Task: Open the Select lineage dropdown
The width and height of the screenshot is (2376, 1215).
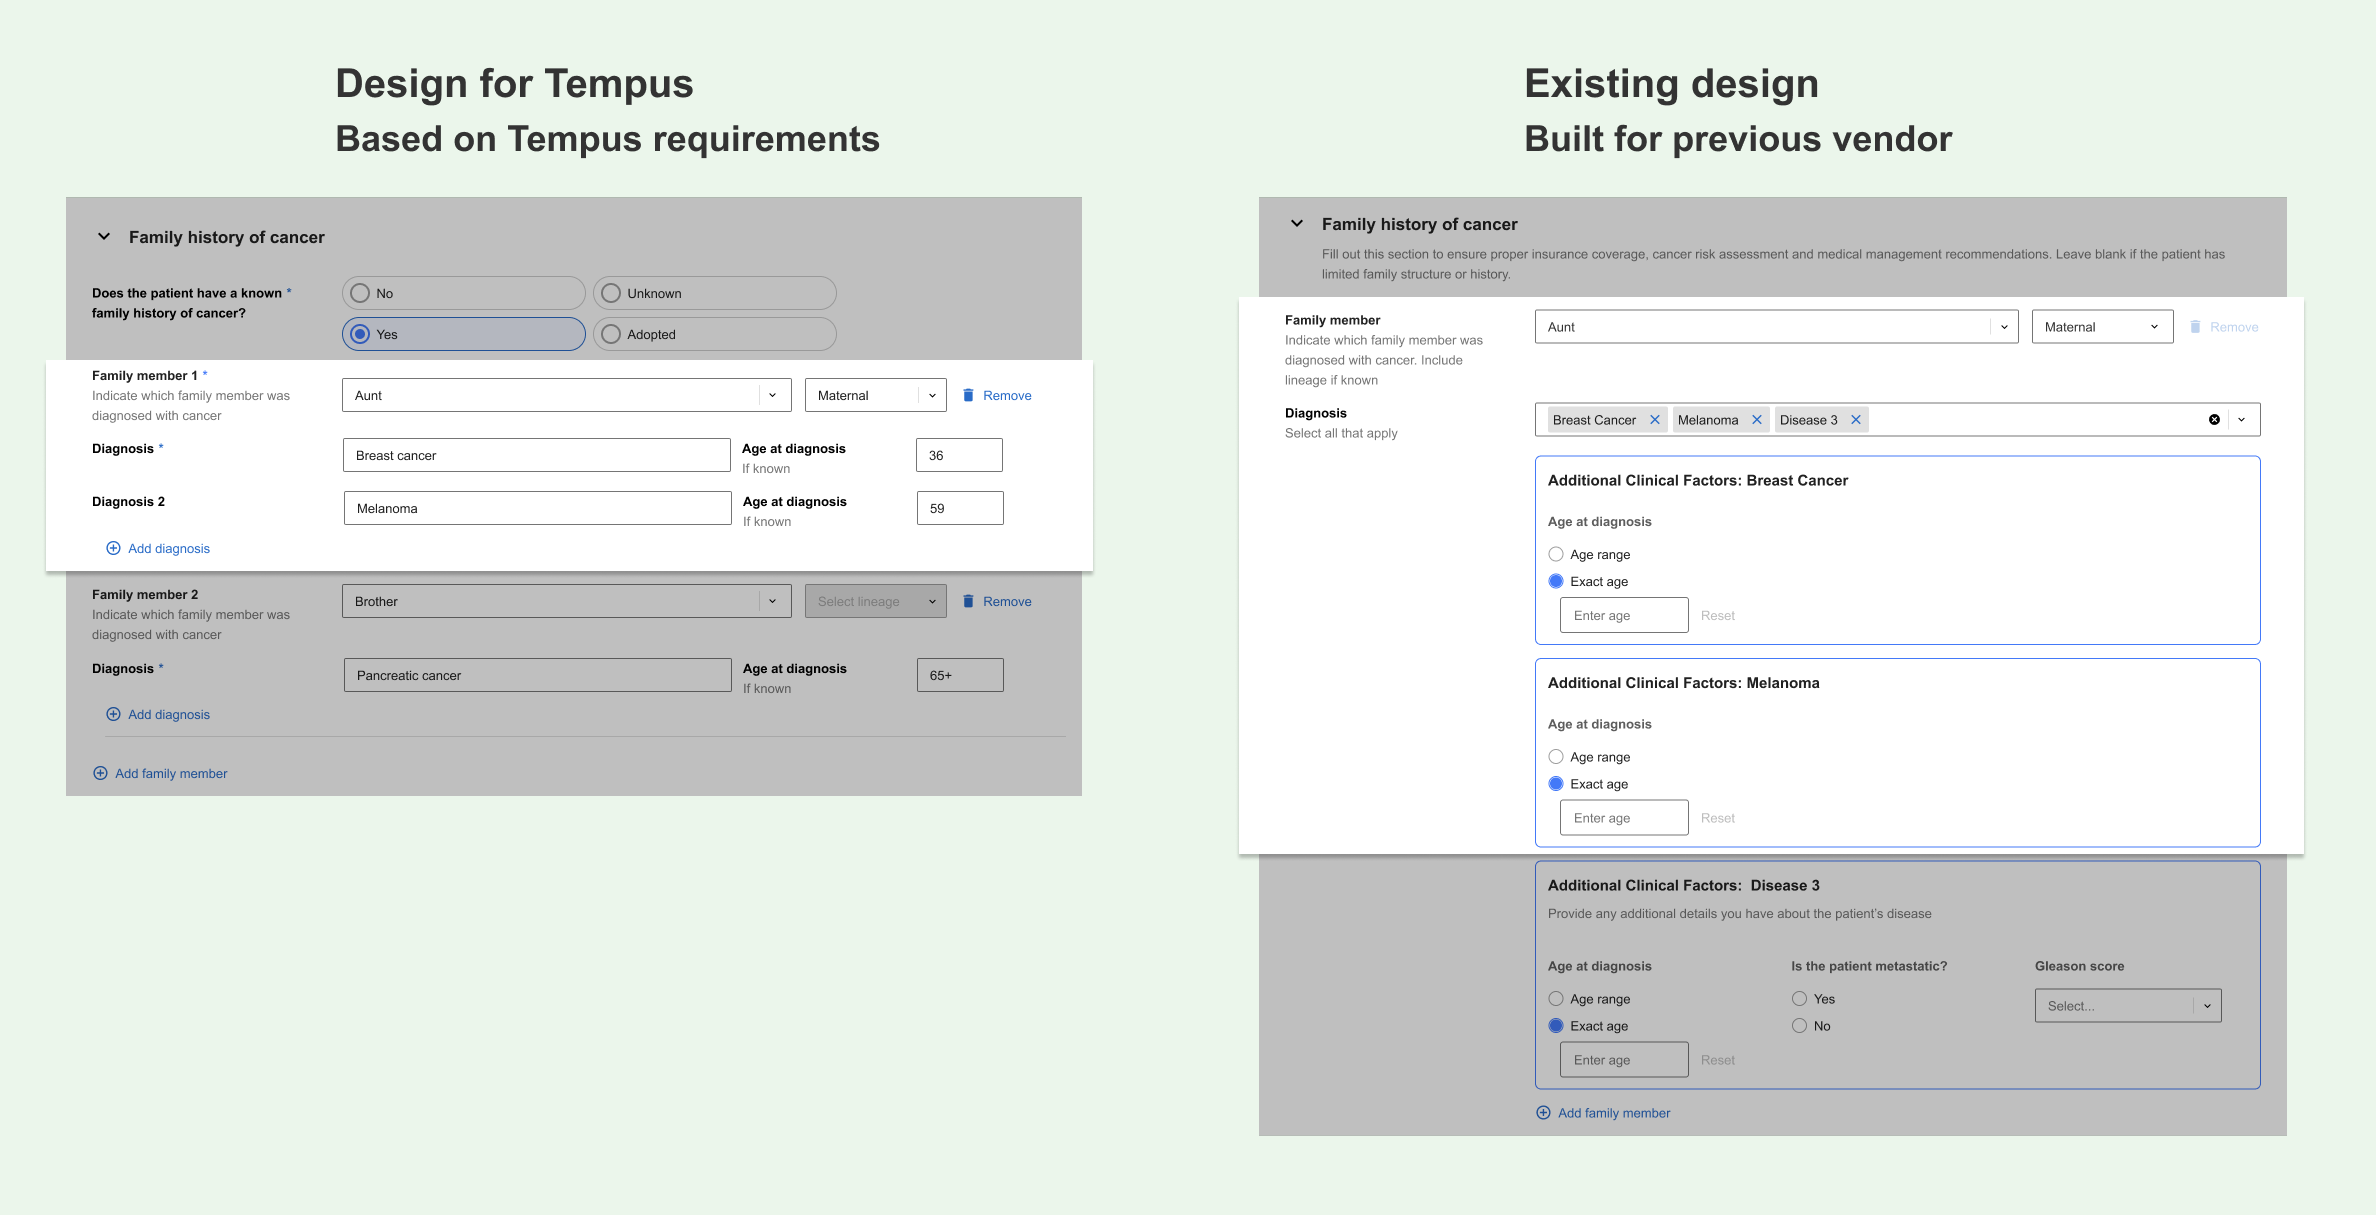Action: (x=875, y=601)
